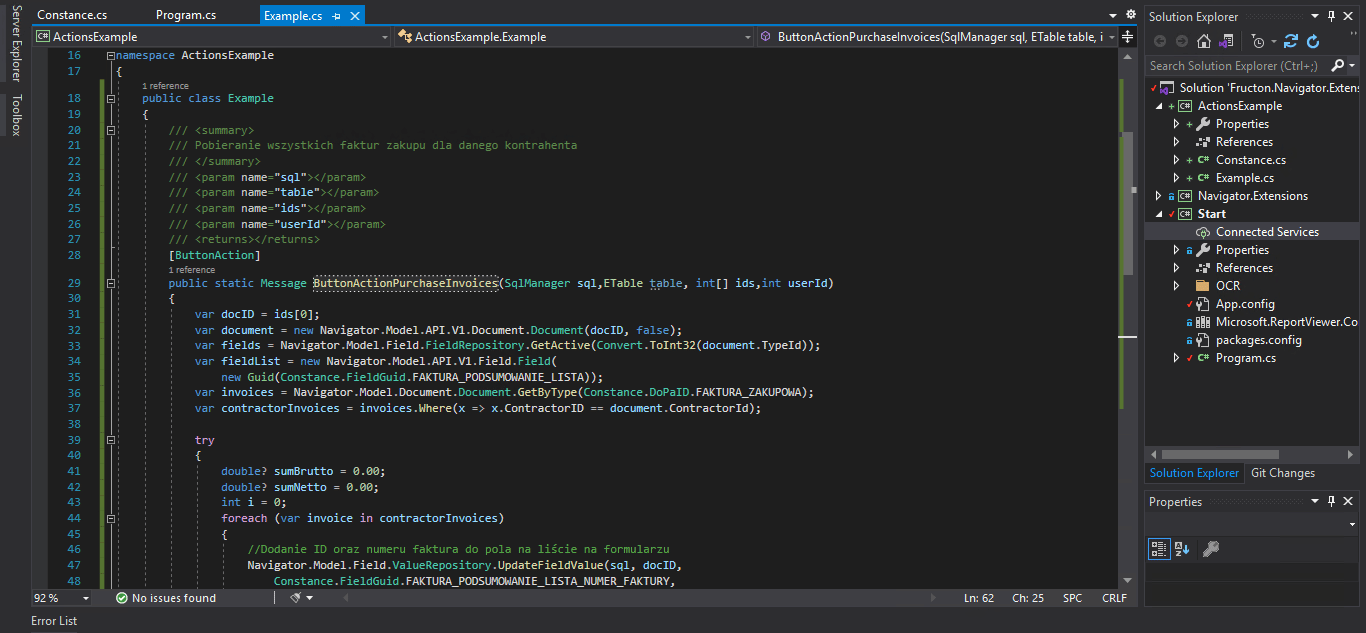
Task: Click the Home icon in Solution Explorer
Action: [1203, 41]
